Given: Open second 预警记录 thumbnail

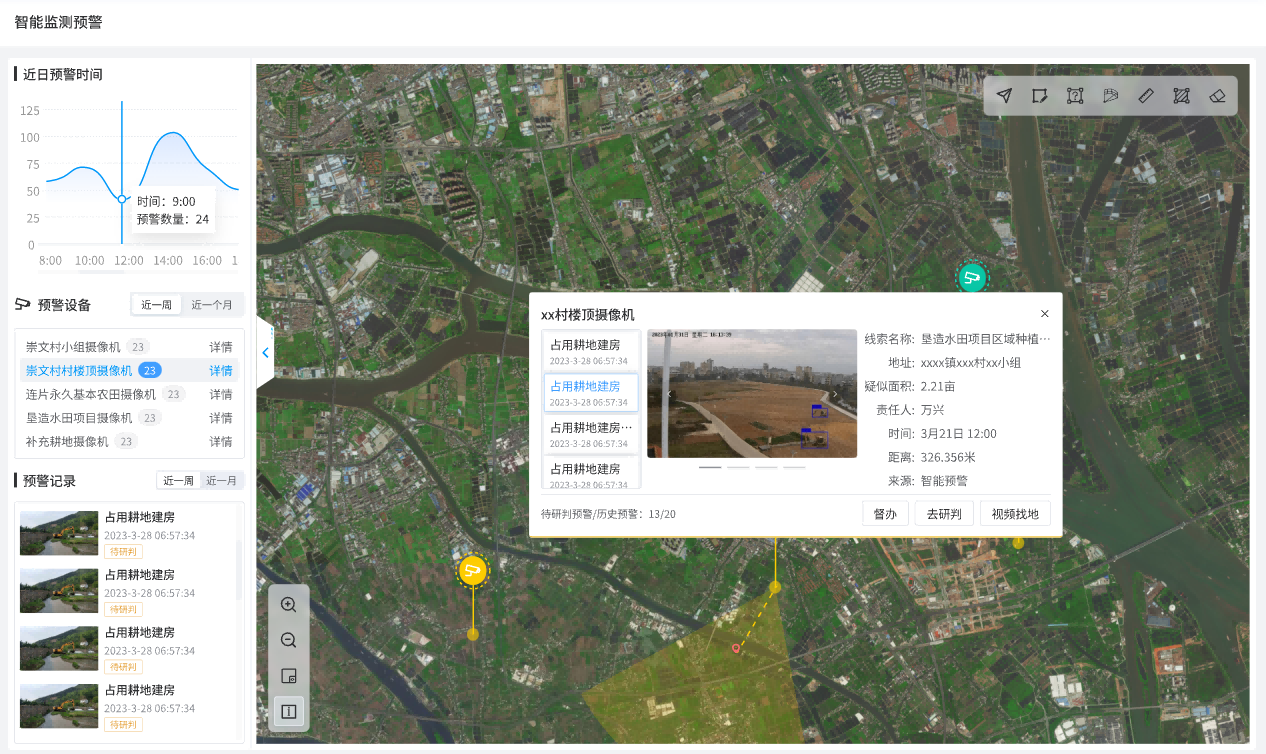Looking at the screenshot, I should tap(59, 591).
